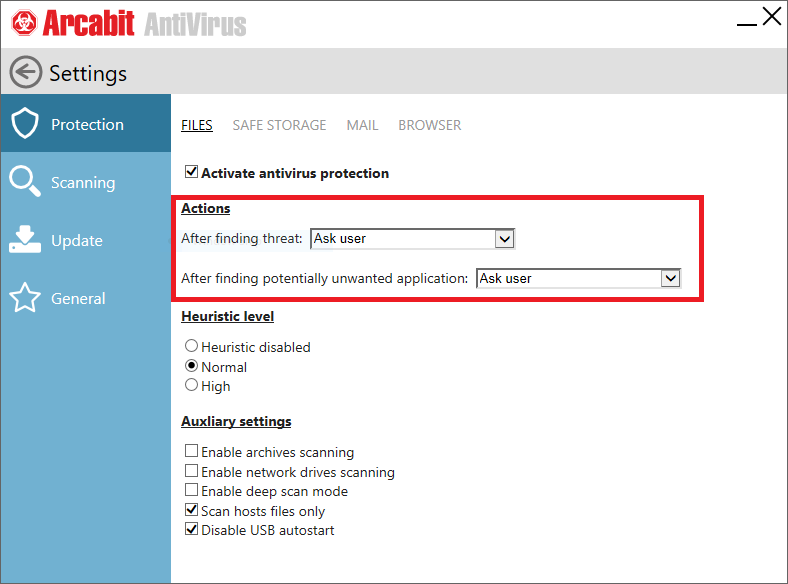The height and width of the screenshot is (584, 788).
Task: Toggle Activate antivirus protection checkbox
Action: [191, 172]
